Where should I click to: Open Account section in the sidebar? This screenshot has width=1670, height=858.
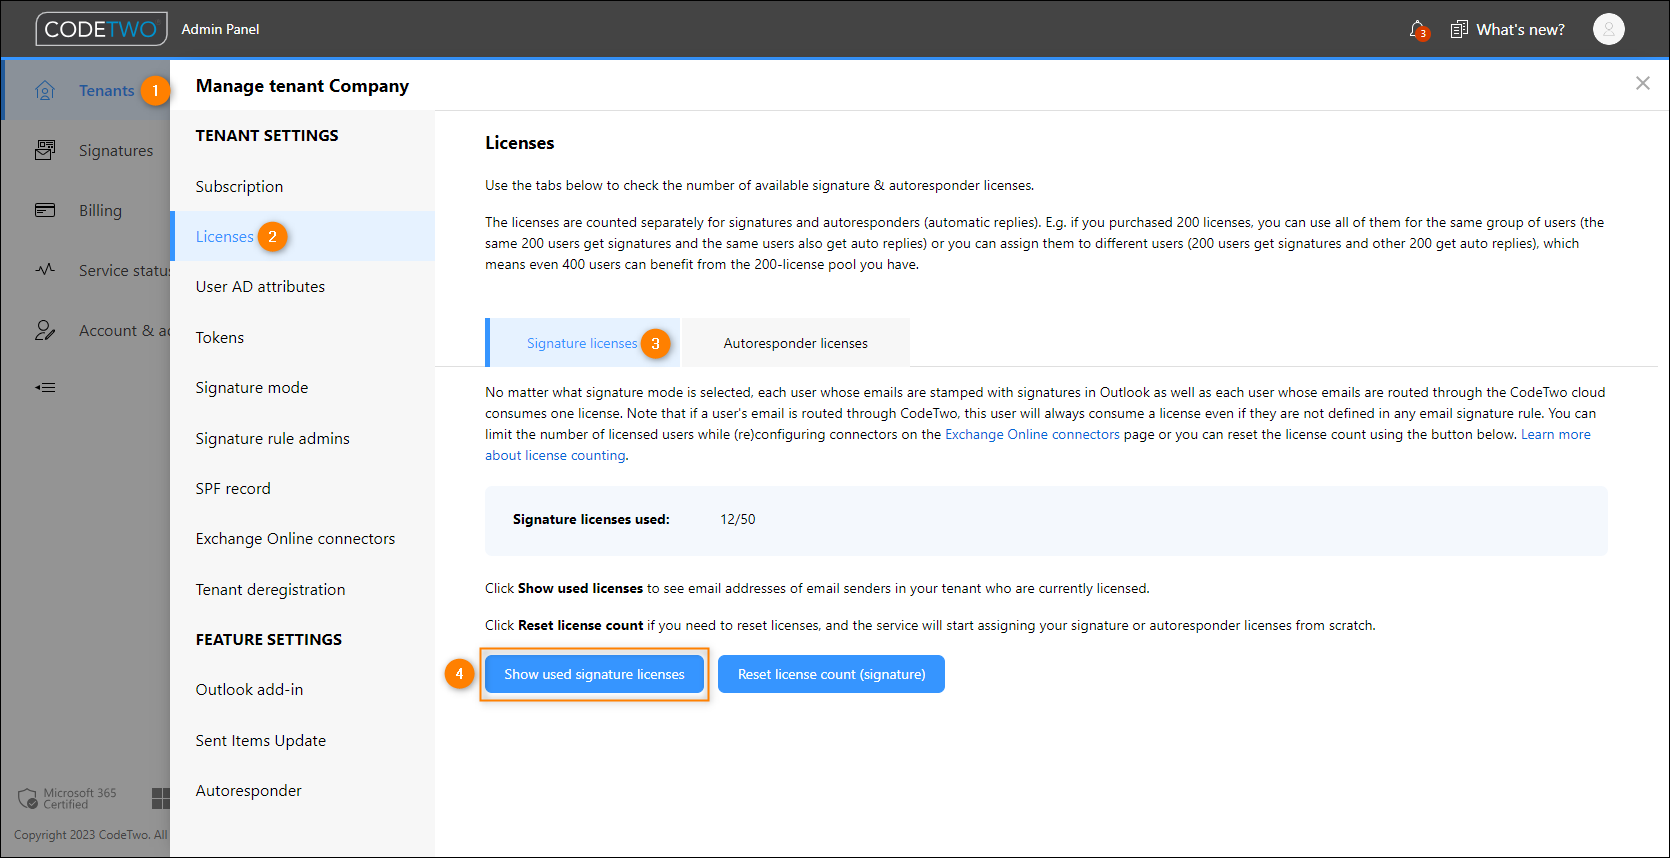tap(124, 331)
